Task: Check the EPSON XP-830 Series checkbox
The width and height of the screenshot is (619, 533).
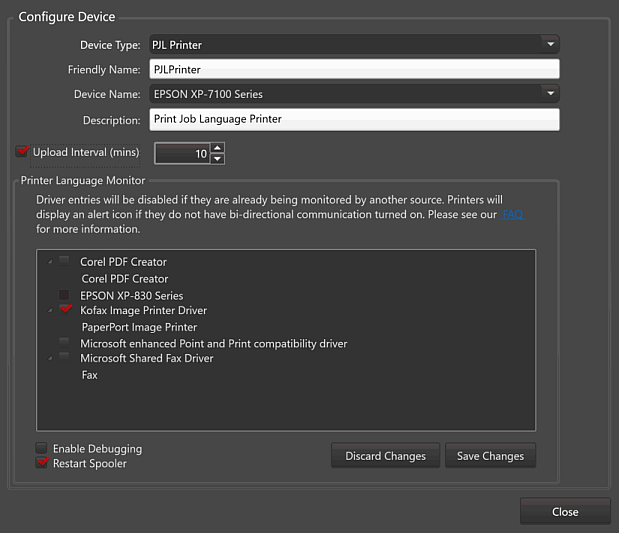Action: pos(64,295)
